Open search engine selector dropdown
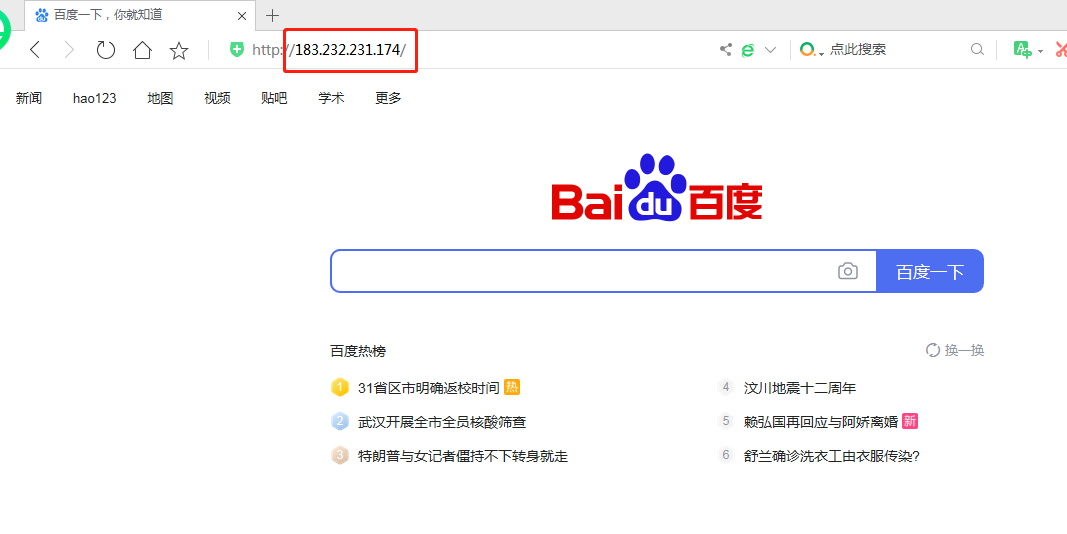The height and width of the screenshot is (534, 1067). click(811, 50)
